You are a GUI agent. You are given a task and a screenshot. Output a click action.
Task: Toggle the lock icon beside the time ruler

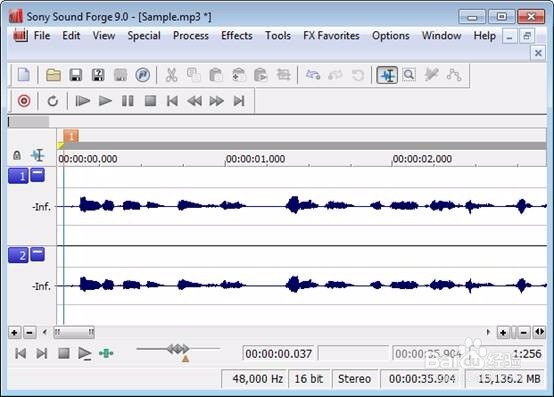tap(17, 155)
